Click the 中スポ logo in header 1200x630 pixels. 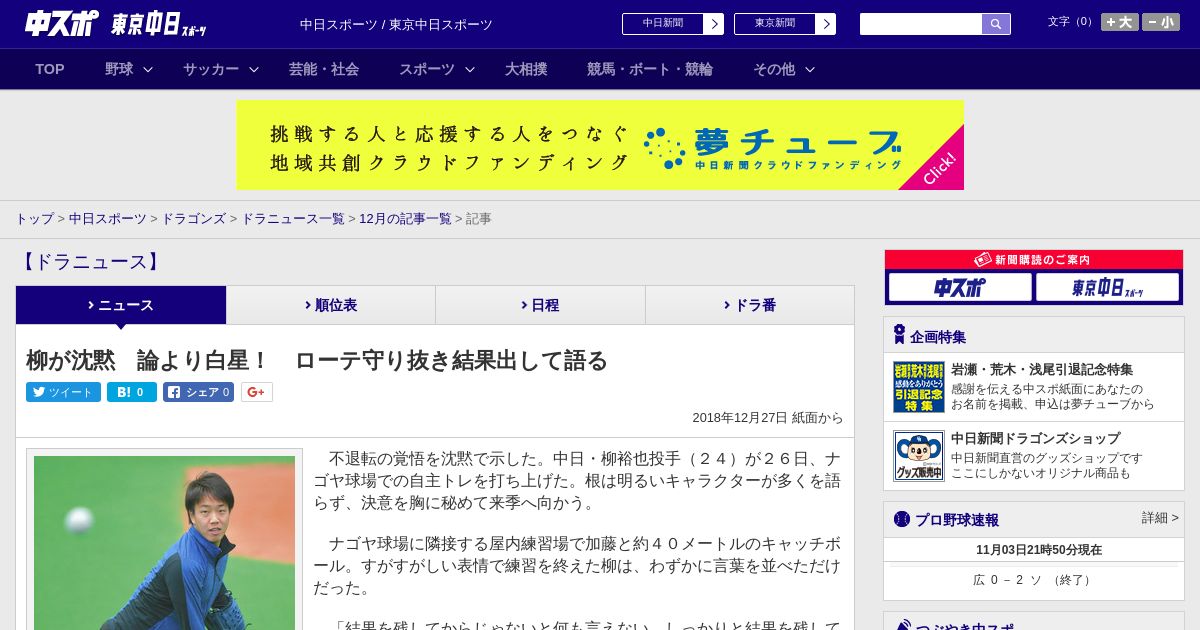point(61,23)
